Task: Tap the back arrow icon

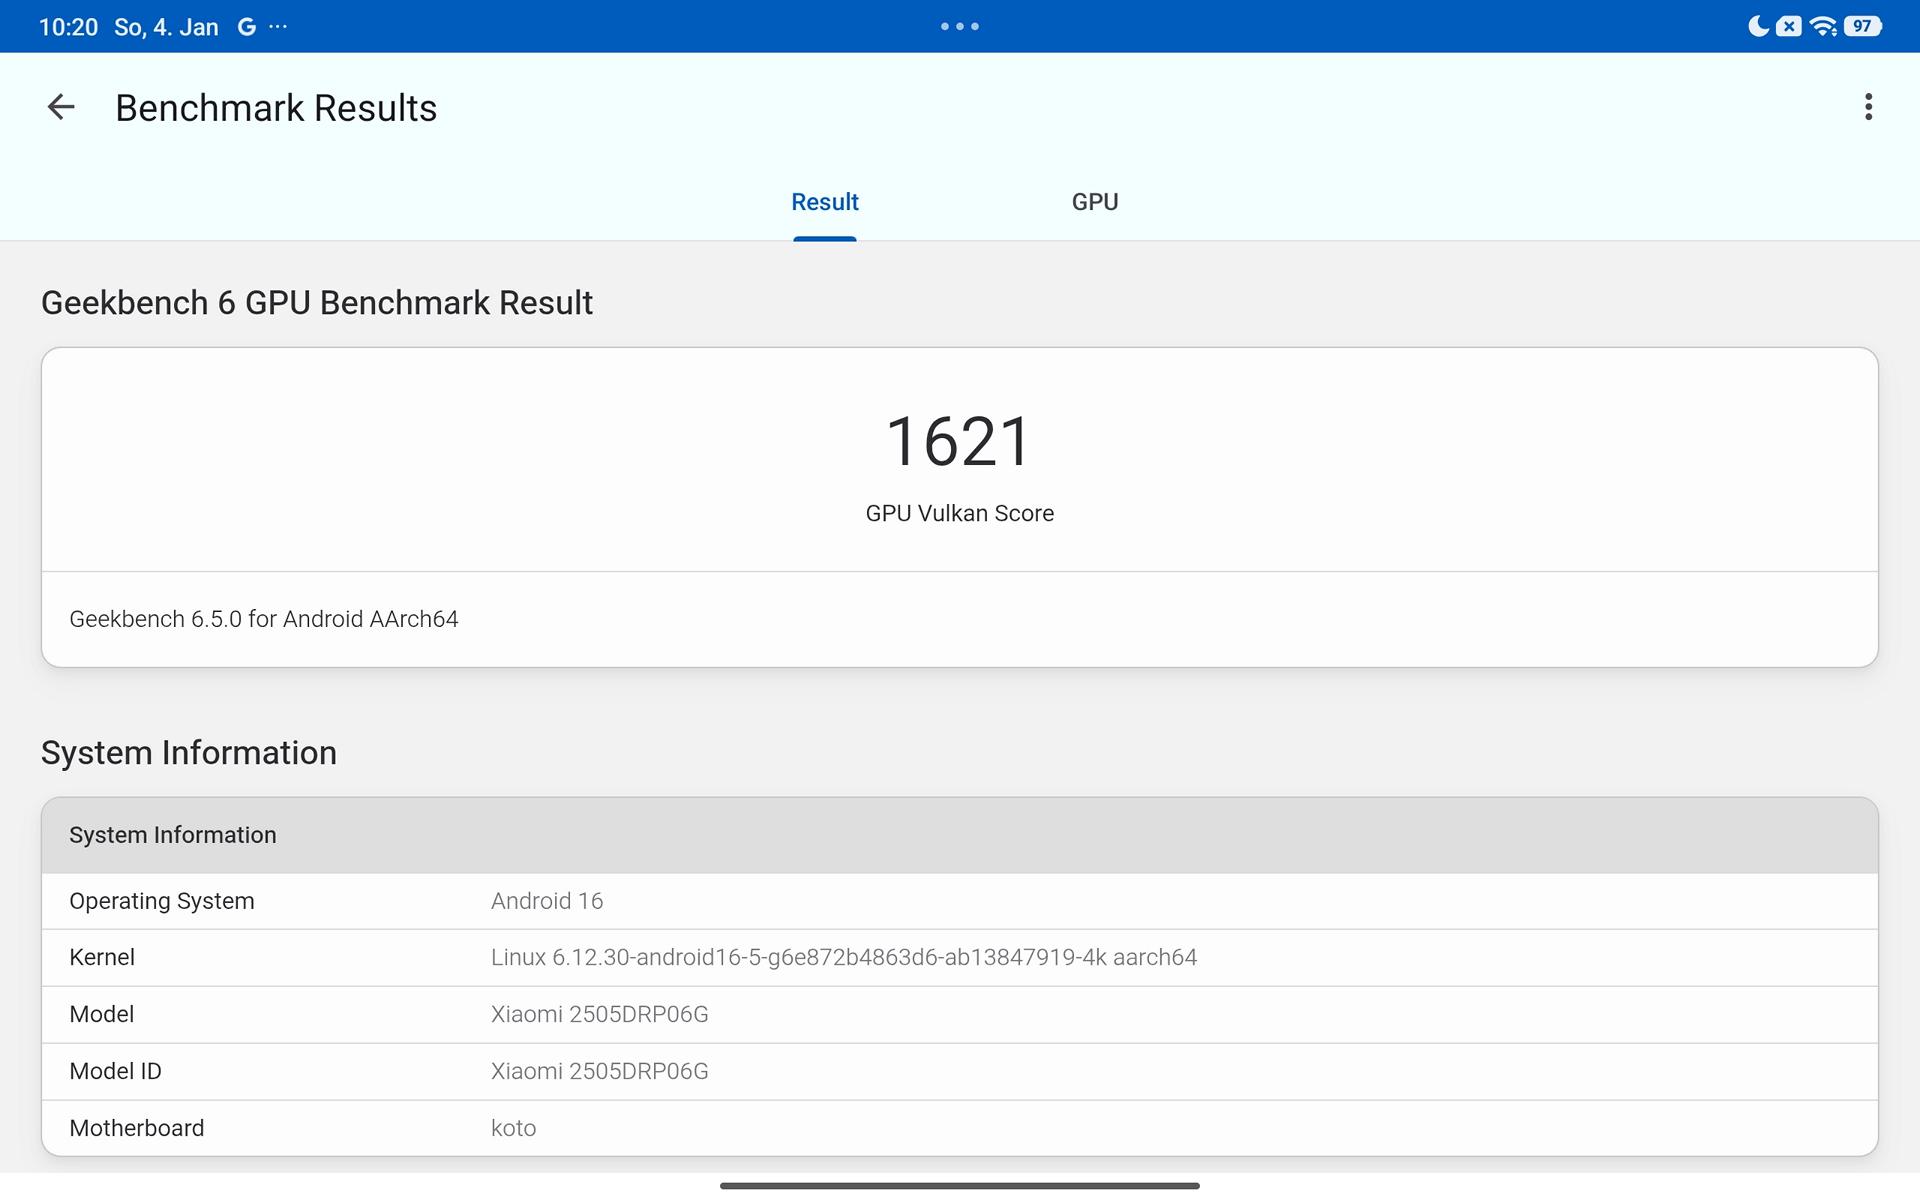Action: point(61,107)
